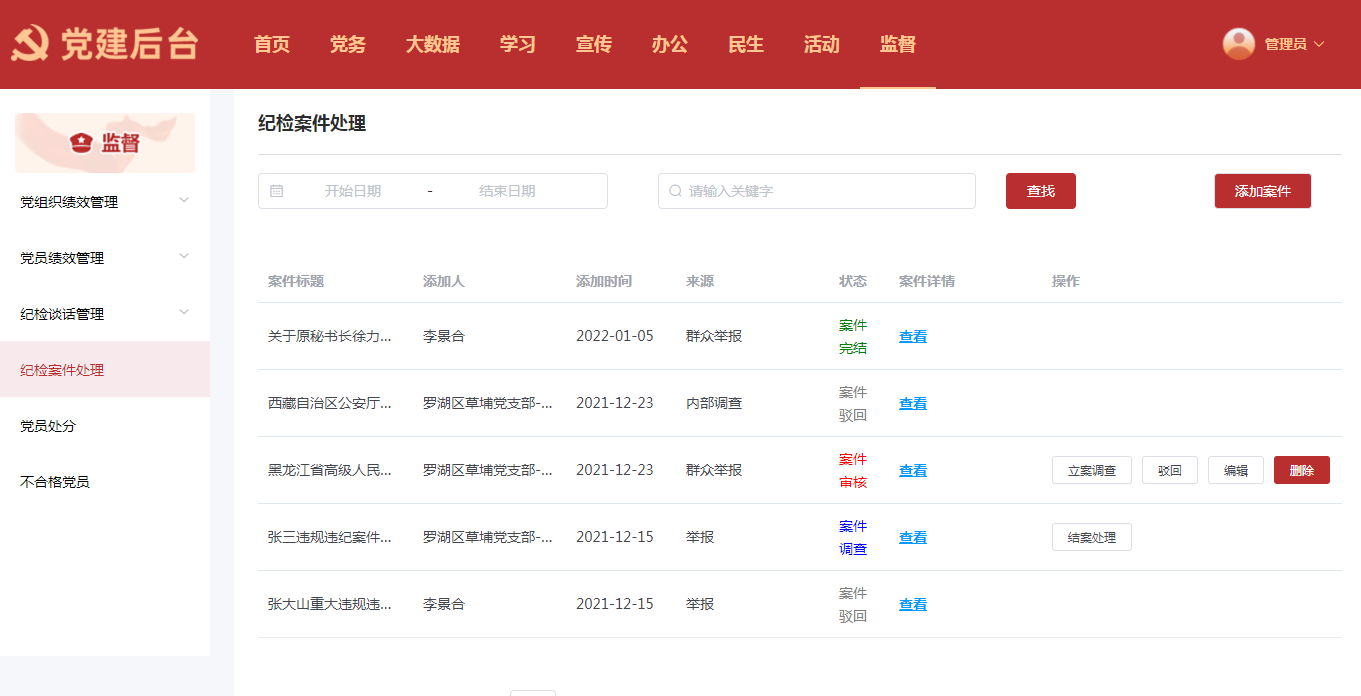This screenshot has width=1361, height=696.
Task: View details of 西藏自治区公安厅 case
Action: [x=912, y=403]
